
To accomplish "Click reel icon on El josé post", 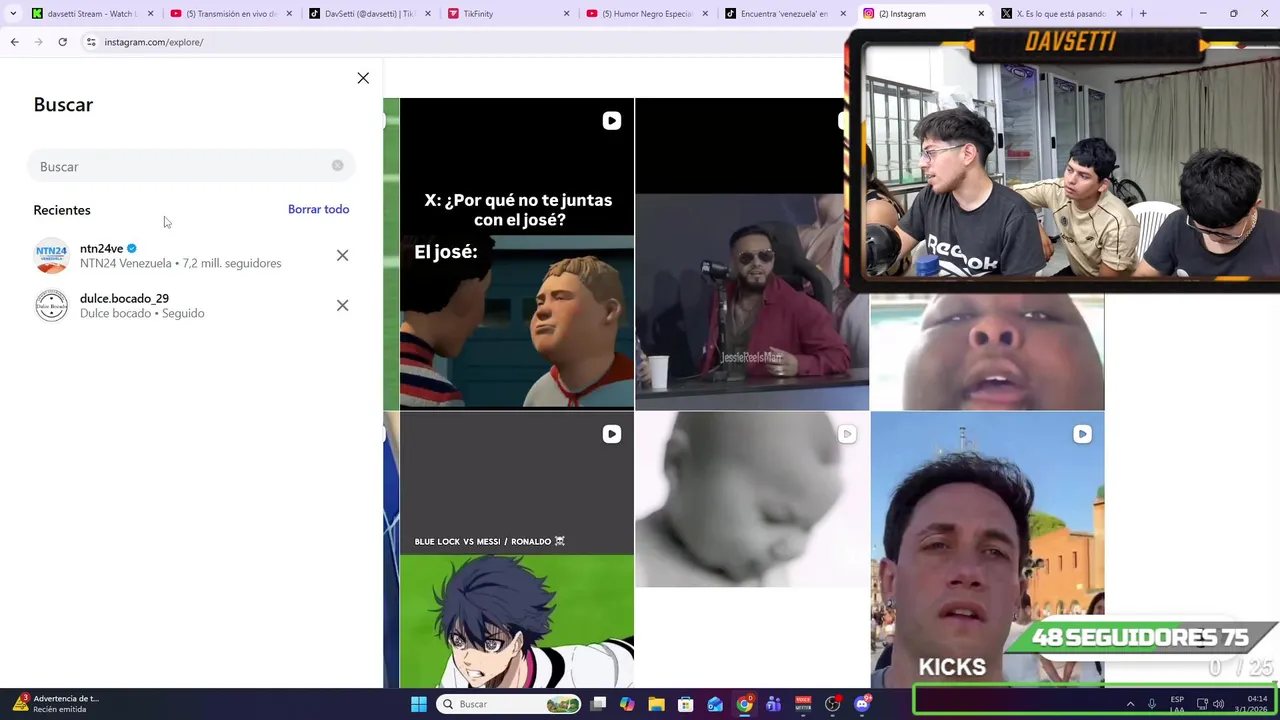I will click(611, 121).
